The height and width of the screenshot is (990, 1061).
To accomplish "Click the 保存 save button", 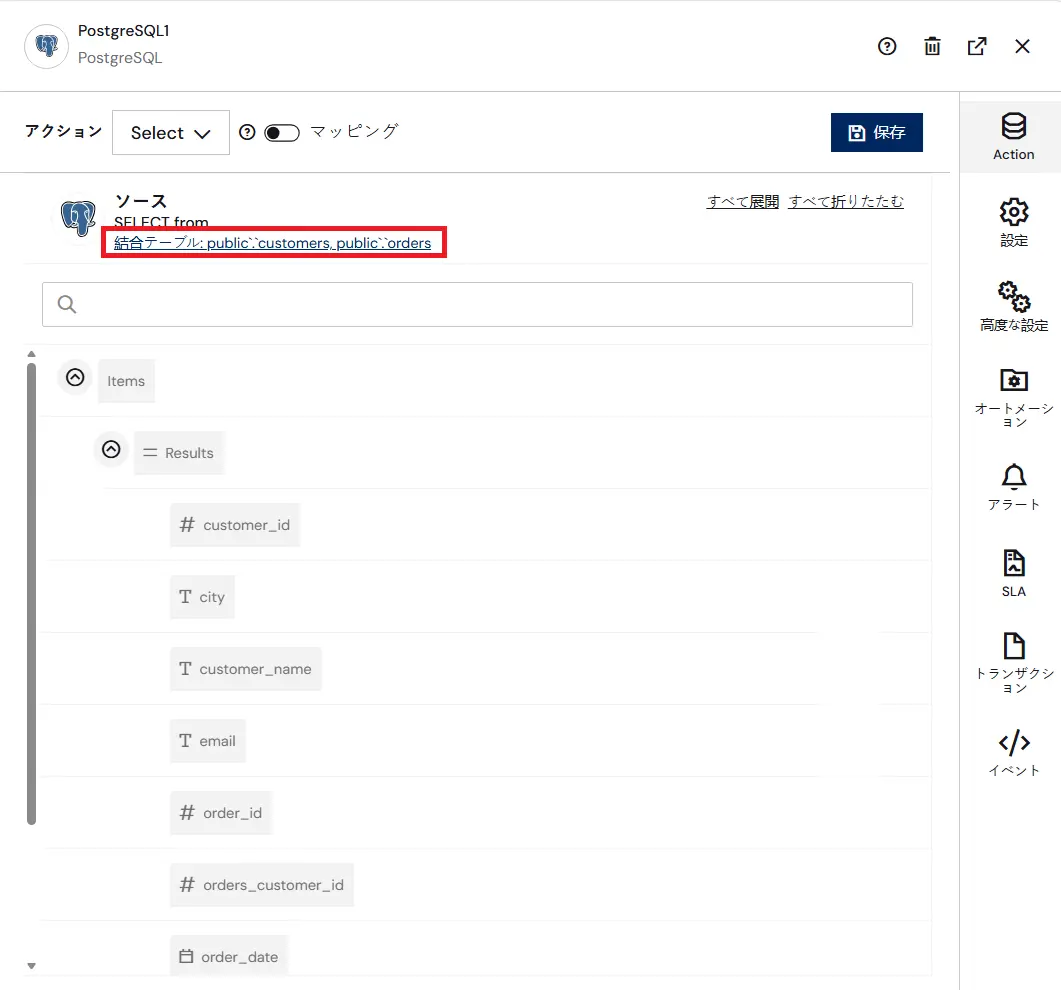I will tap(876, 133).
